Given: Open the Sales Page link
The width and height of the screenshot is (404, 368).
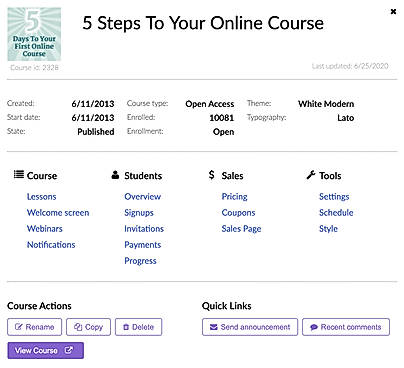Looking at the screenshot, I should click(x=241, y=229).
